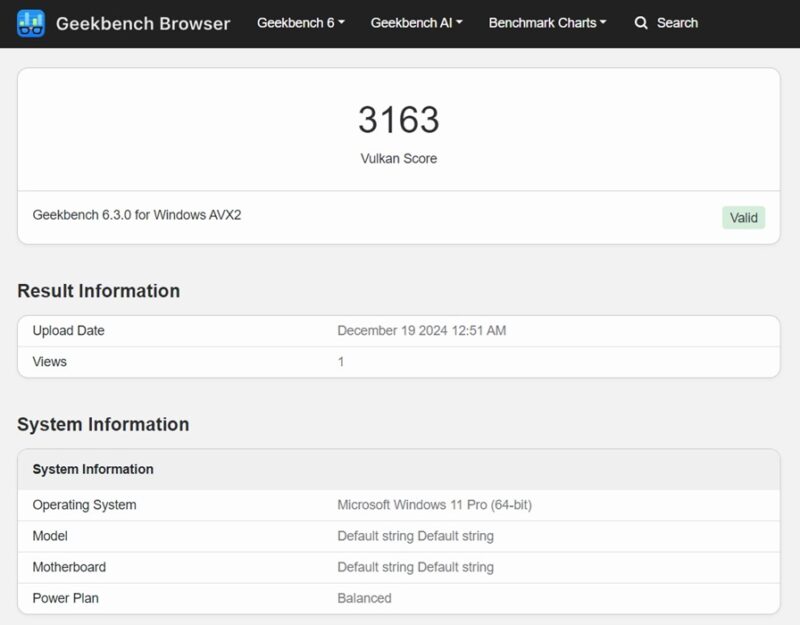
Task: Select the Upload Date row
Action: [x=67, y=330]
